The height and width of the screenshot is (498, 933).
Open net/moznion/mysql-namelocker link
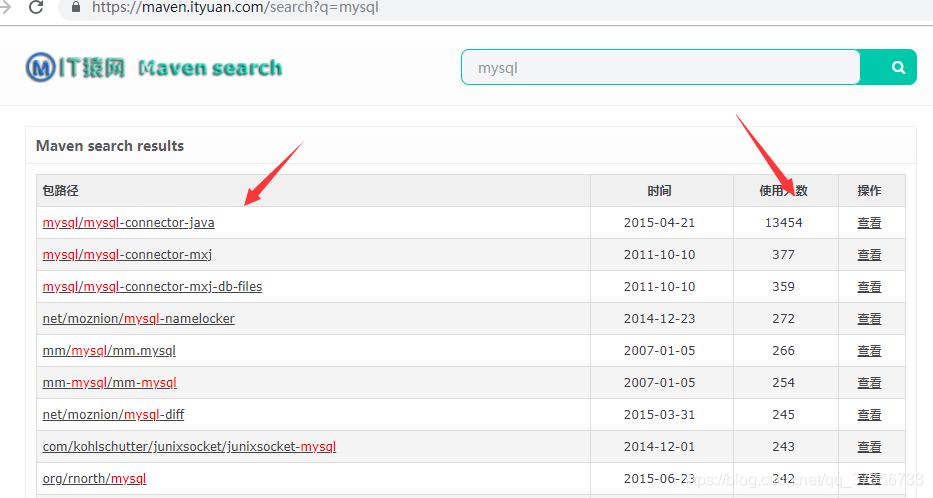[139, 319]
